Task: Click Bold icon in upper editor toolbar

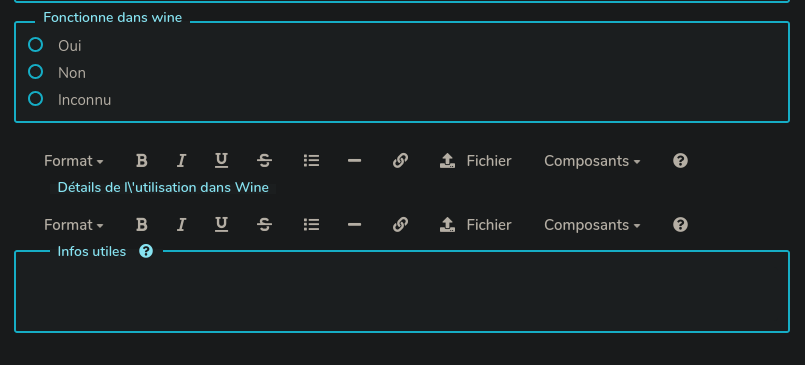Action: point(142,161)
